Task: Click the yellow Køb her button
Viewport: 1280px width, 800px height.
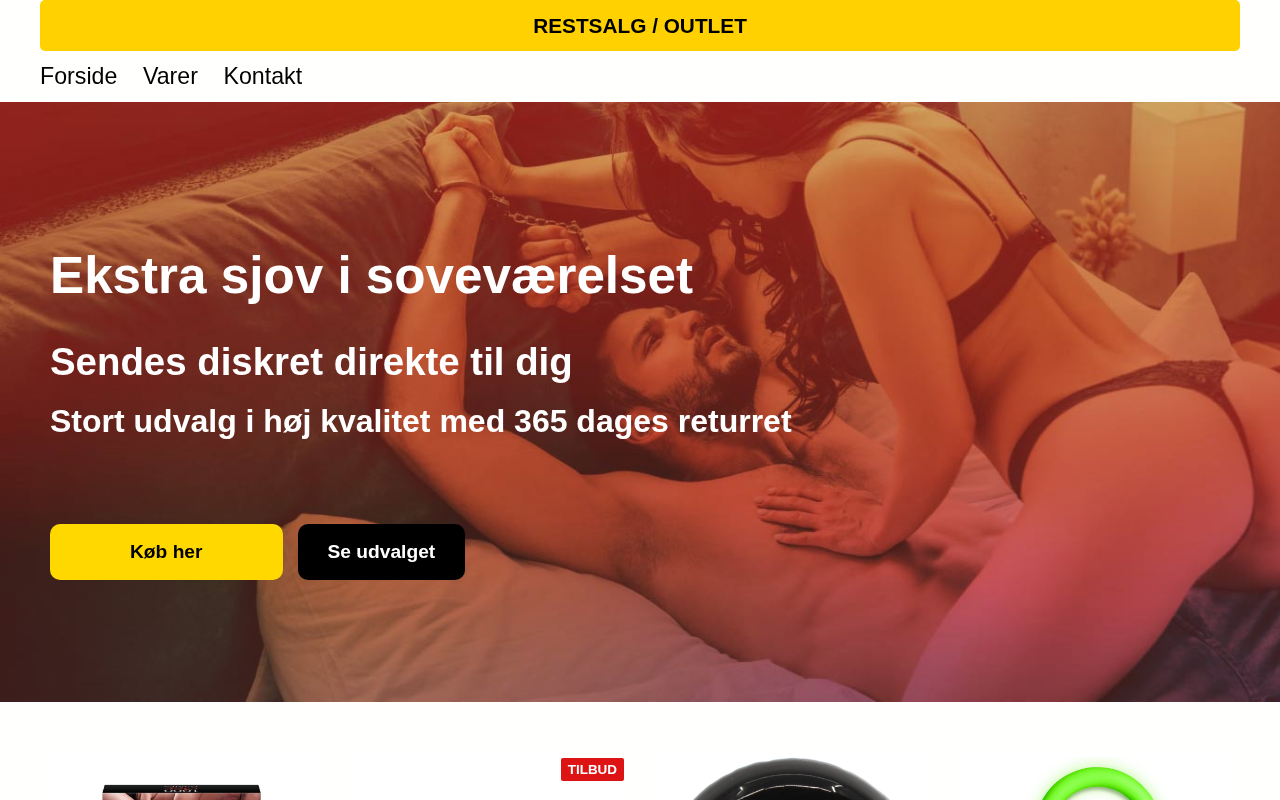Action: [166, 552]
